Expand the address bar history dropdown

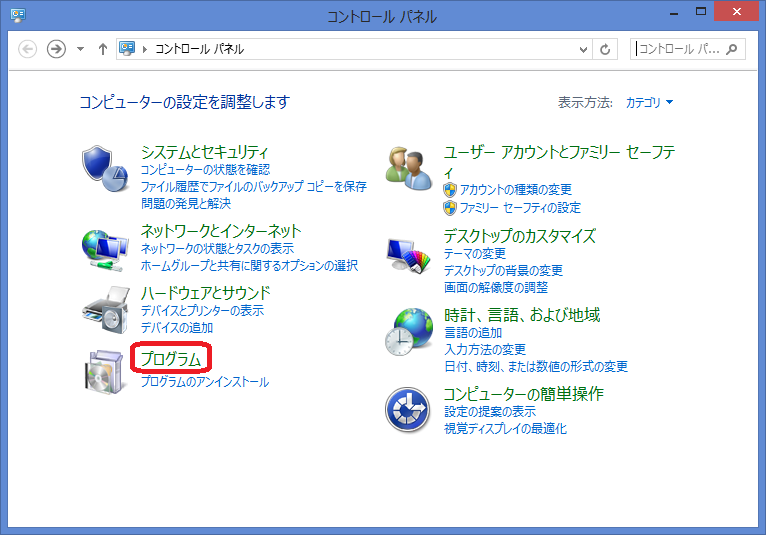coord(583,49)
